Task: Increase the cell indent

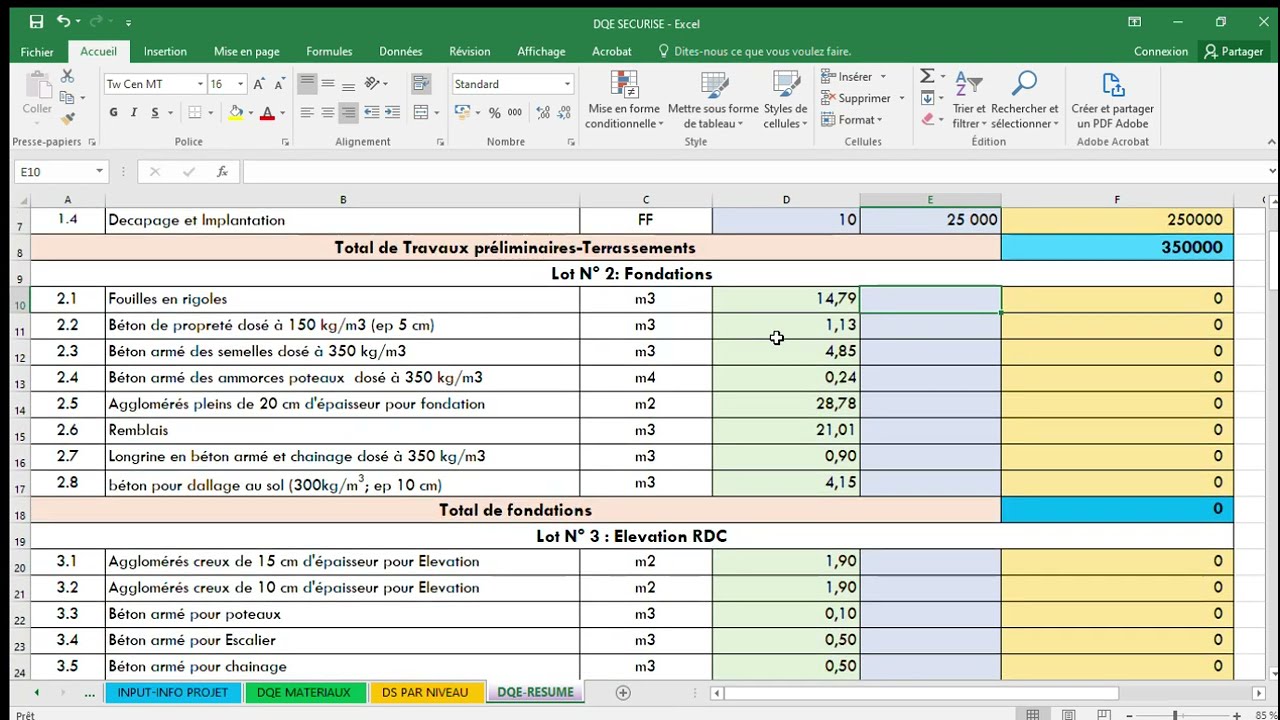Action: coord(392,113)
